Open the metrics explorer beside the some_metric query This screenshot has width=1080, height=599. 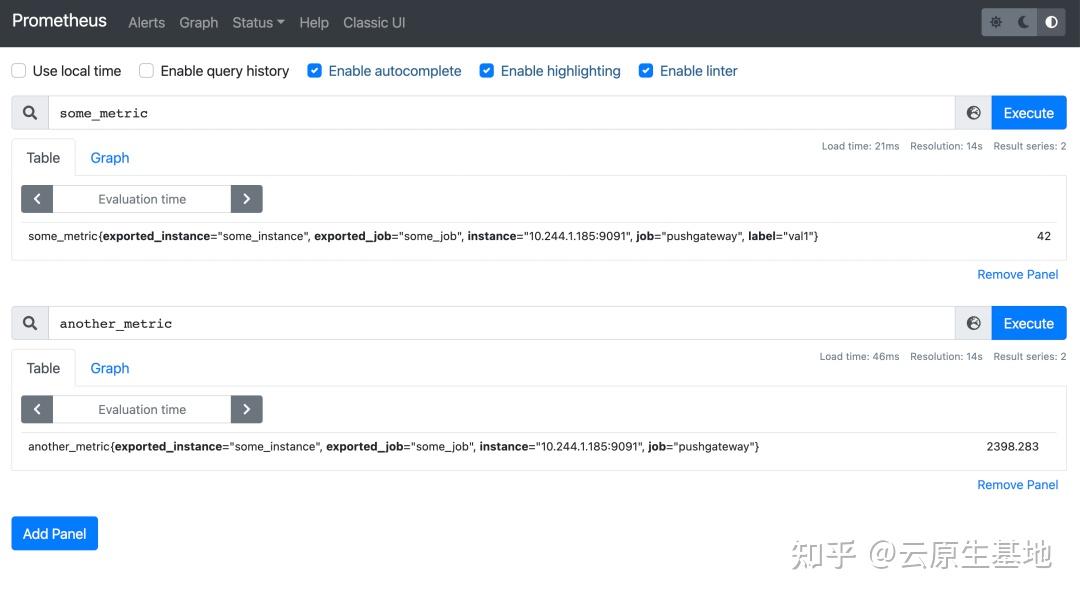coord(973,112)
